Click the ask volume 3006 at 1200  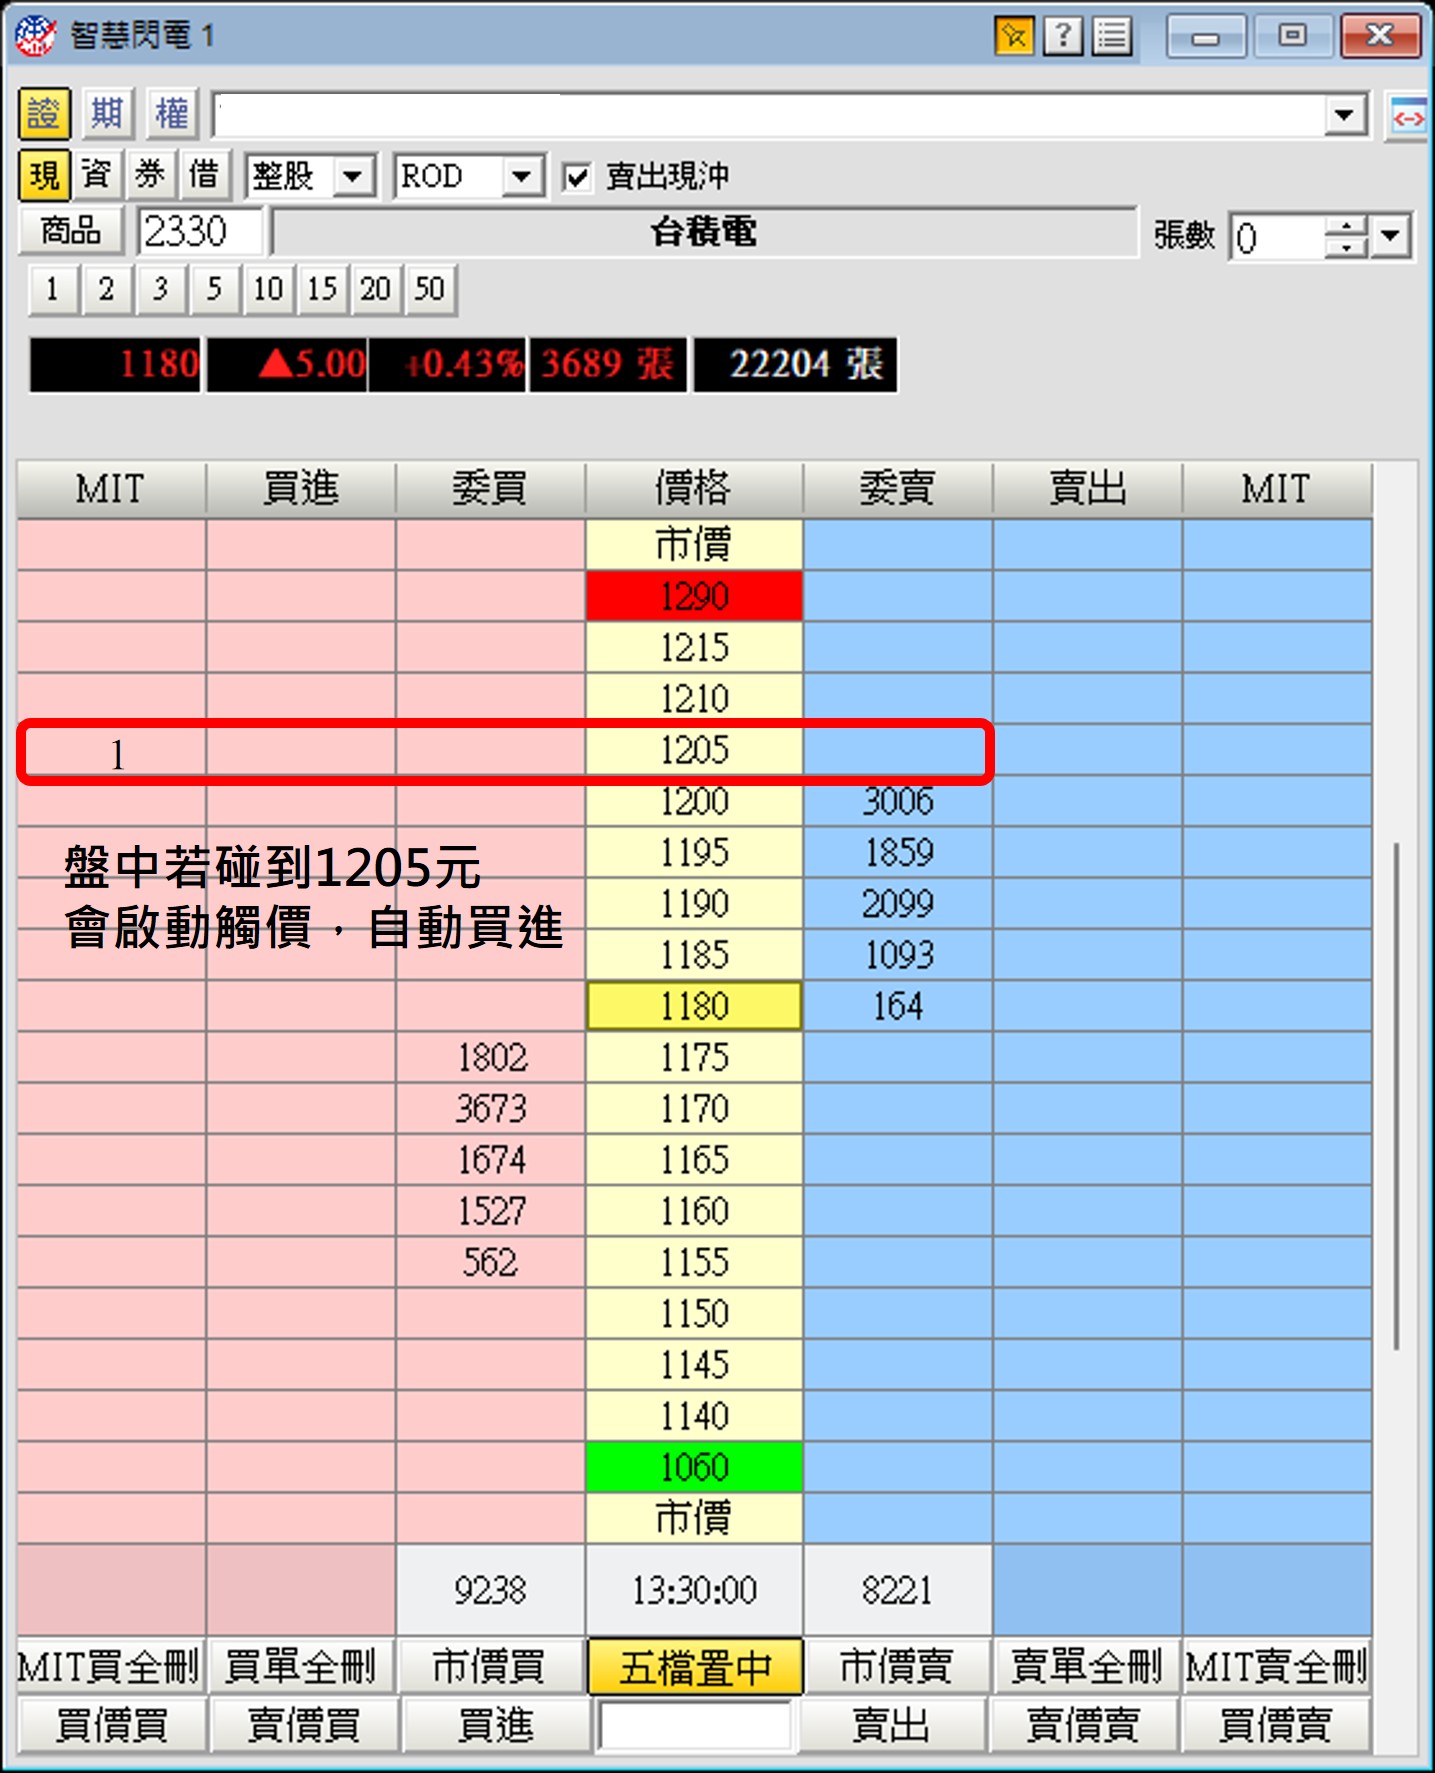coord(898,801)
